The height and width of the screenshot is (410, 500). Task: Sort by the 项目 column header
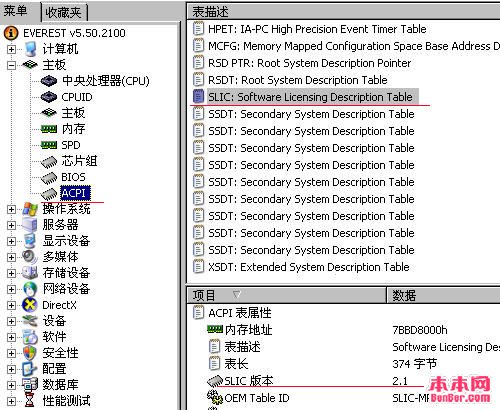286,295
